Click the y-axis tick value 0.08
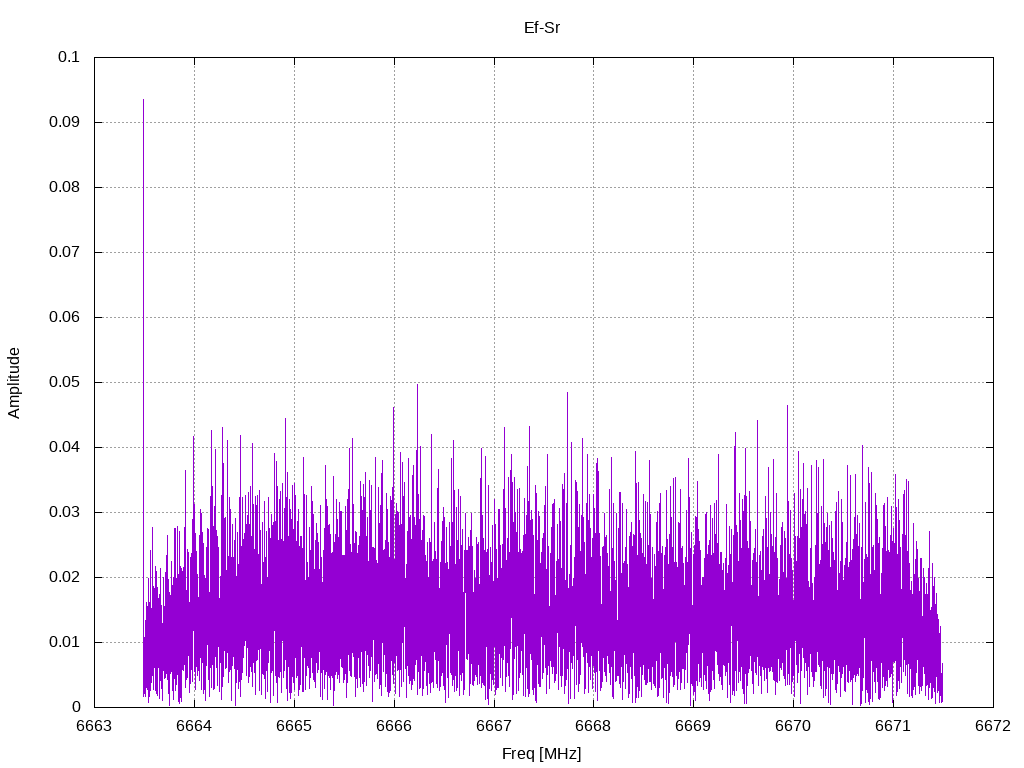Image resolution: width=1024 pixels, height=768 pixels. pos(64,187)
